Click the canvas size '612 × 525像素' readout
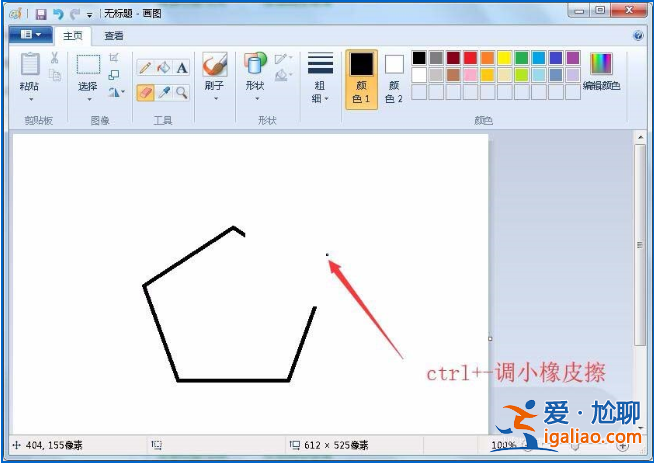 pyautogui.click(x=336, y=445)
